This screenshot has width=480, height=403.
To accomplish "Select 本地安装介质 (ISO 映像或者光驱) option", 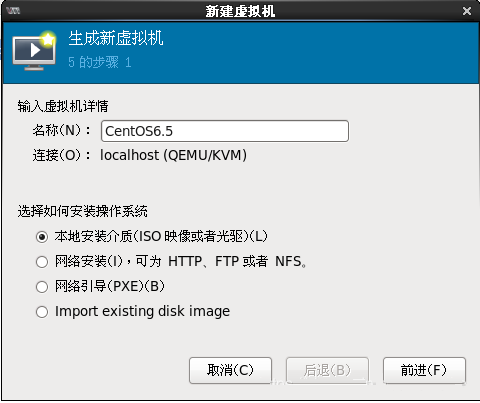I will 42,237.
